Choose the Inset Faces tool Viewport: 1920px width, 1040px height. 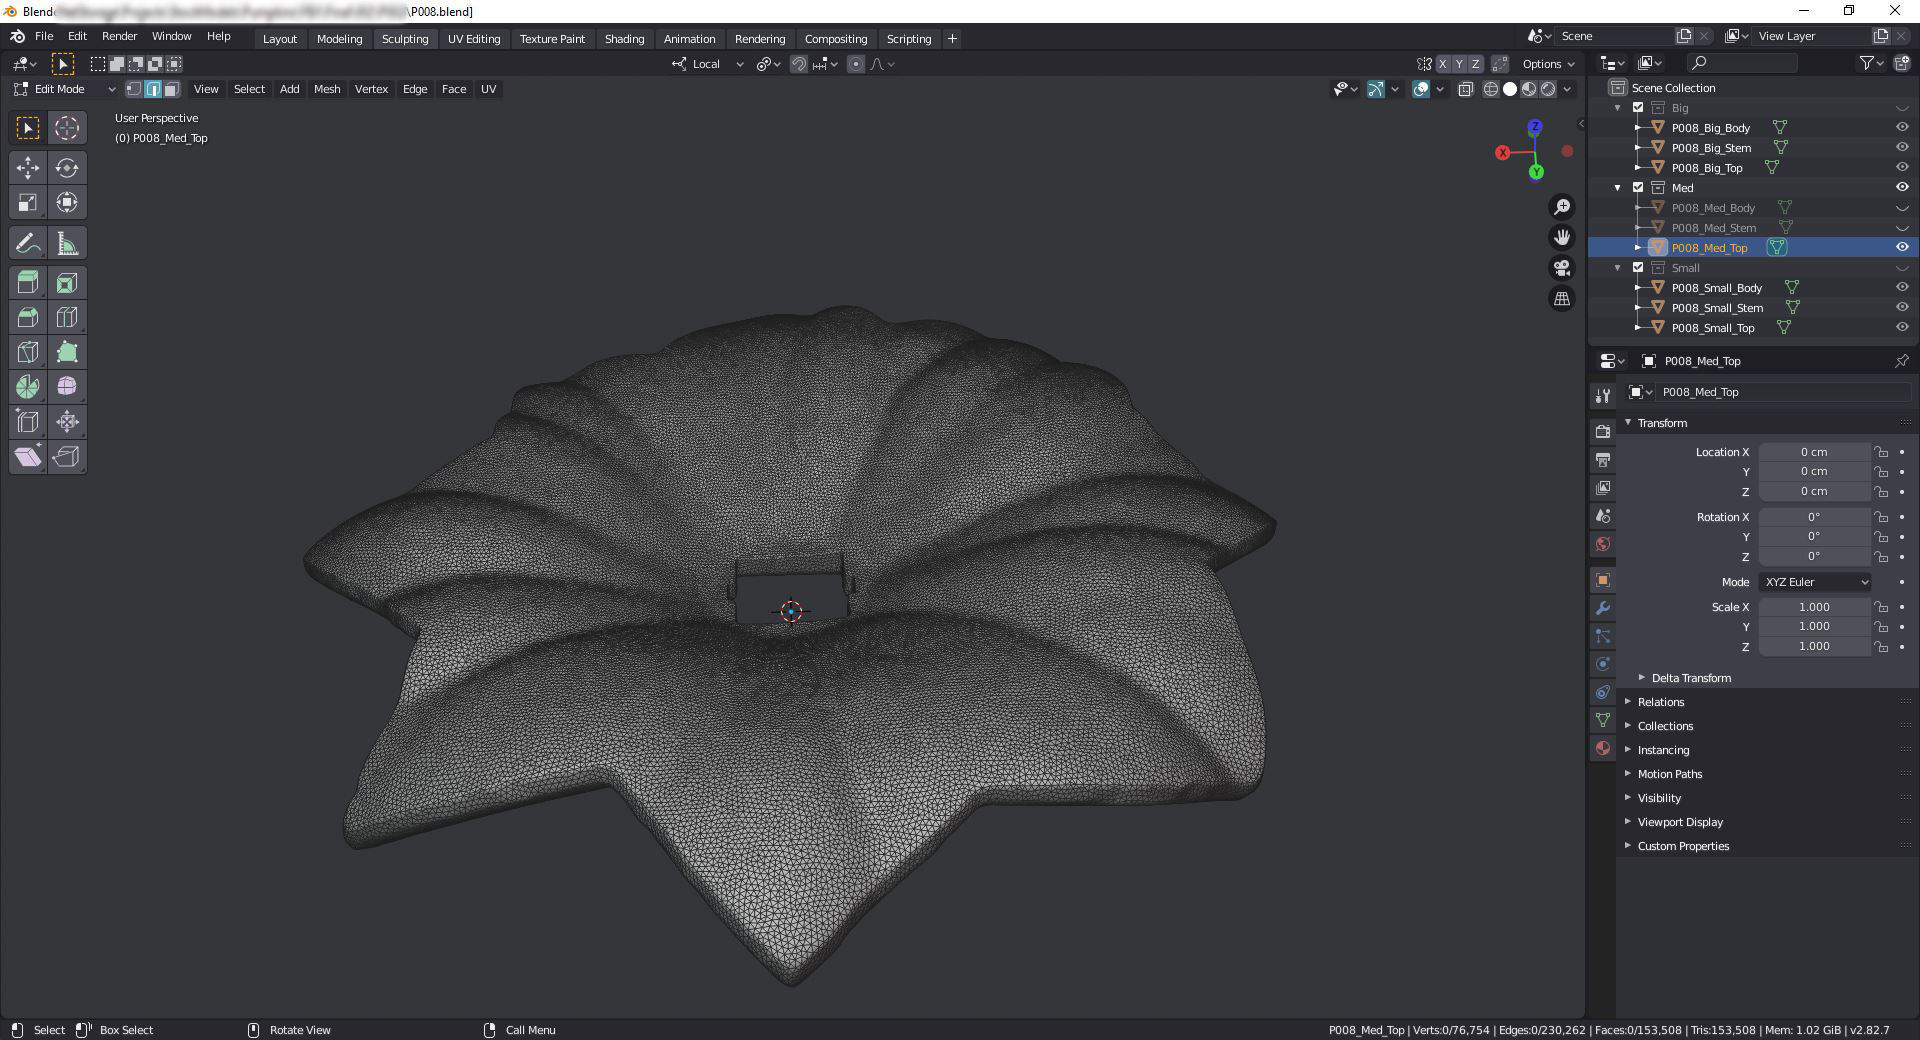(67, 284)
